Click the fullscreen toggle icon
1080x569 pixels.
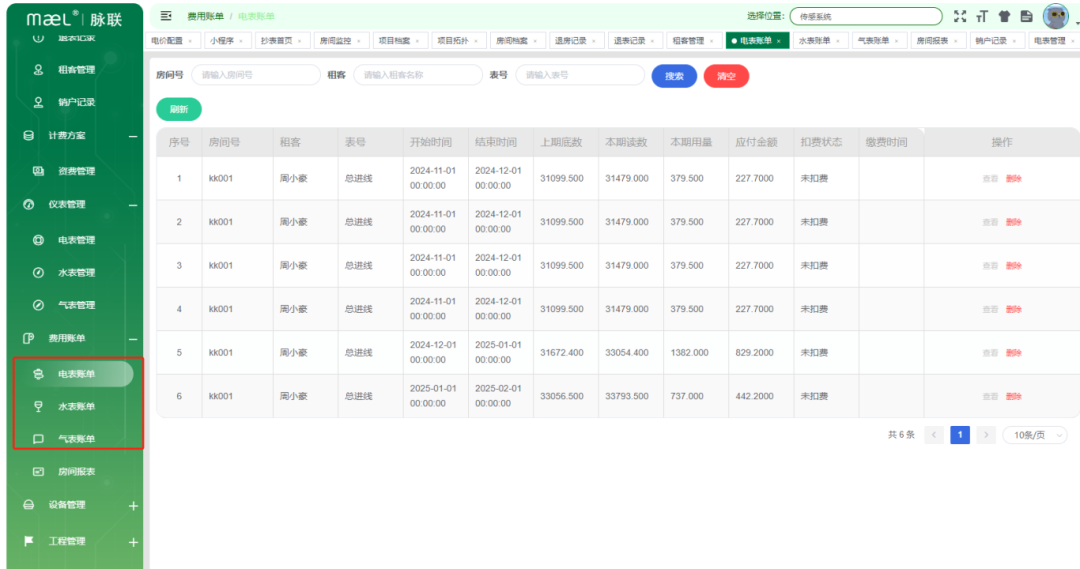click(960, 16)
